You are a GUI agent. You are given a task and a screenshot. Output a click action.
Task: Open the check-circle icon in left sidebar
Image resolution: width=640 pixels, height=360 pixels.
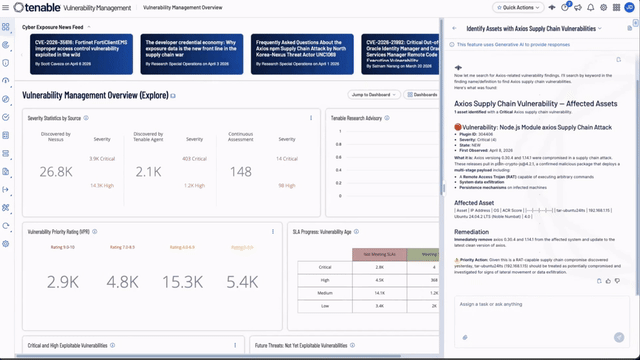point(6,117)
